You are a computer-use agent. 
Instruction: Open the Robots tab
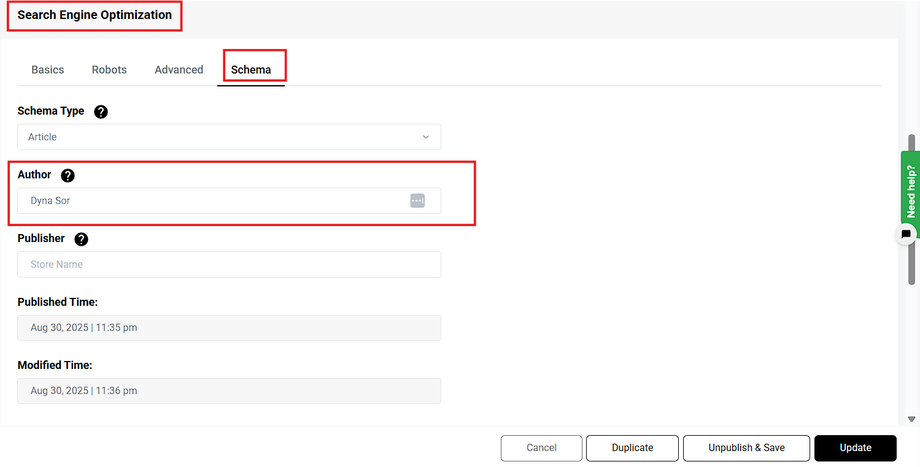click(x=109, y=70)
